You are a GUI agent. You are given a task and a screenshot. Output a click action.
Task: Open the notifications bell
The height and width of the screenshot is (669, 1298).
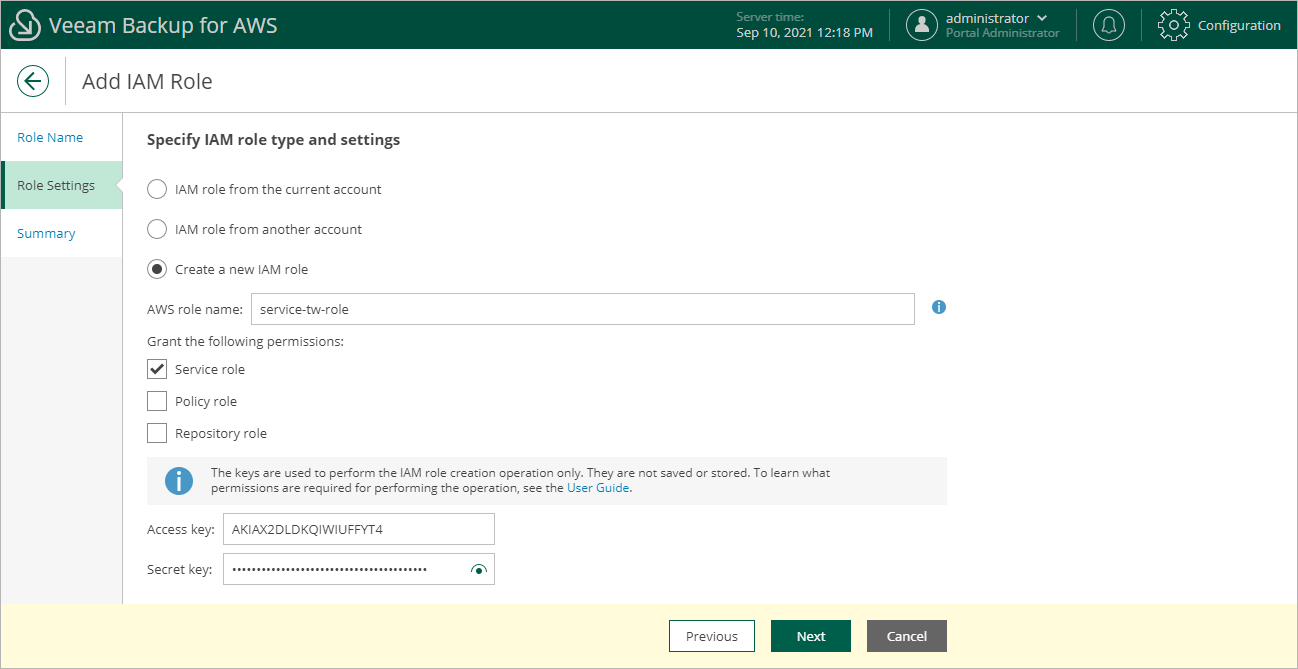pyautogui.click(x=1108, y=25)
